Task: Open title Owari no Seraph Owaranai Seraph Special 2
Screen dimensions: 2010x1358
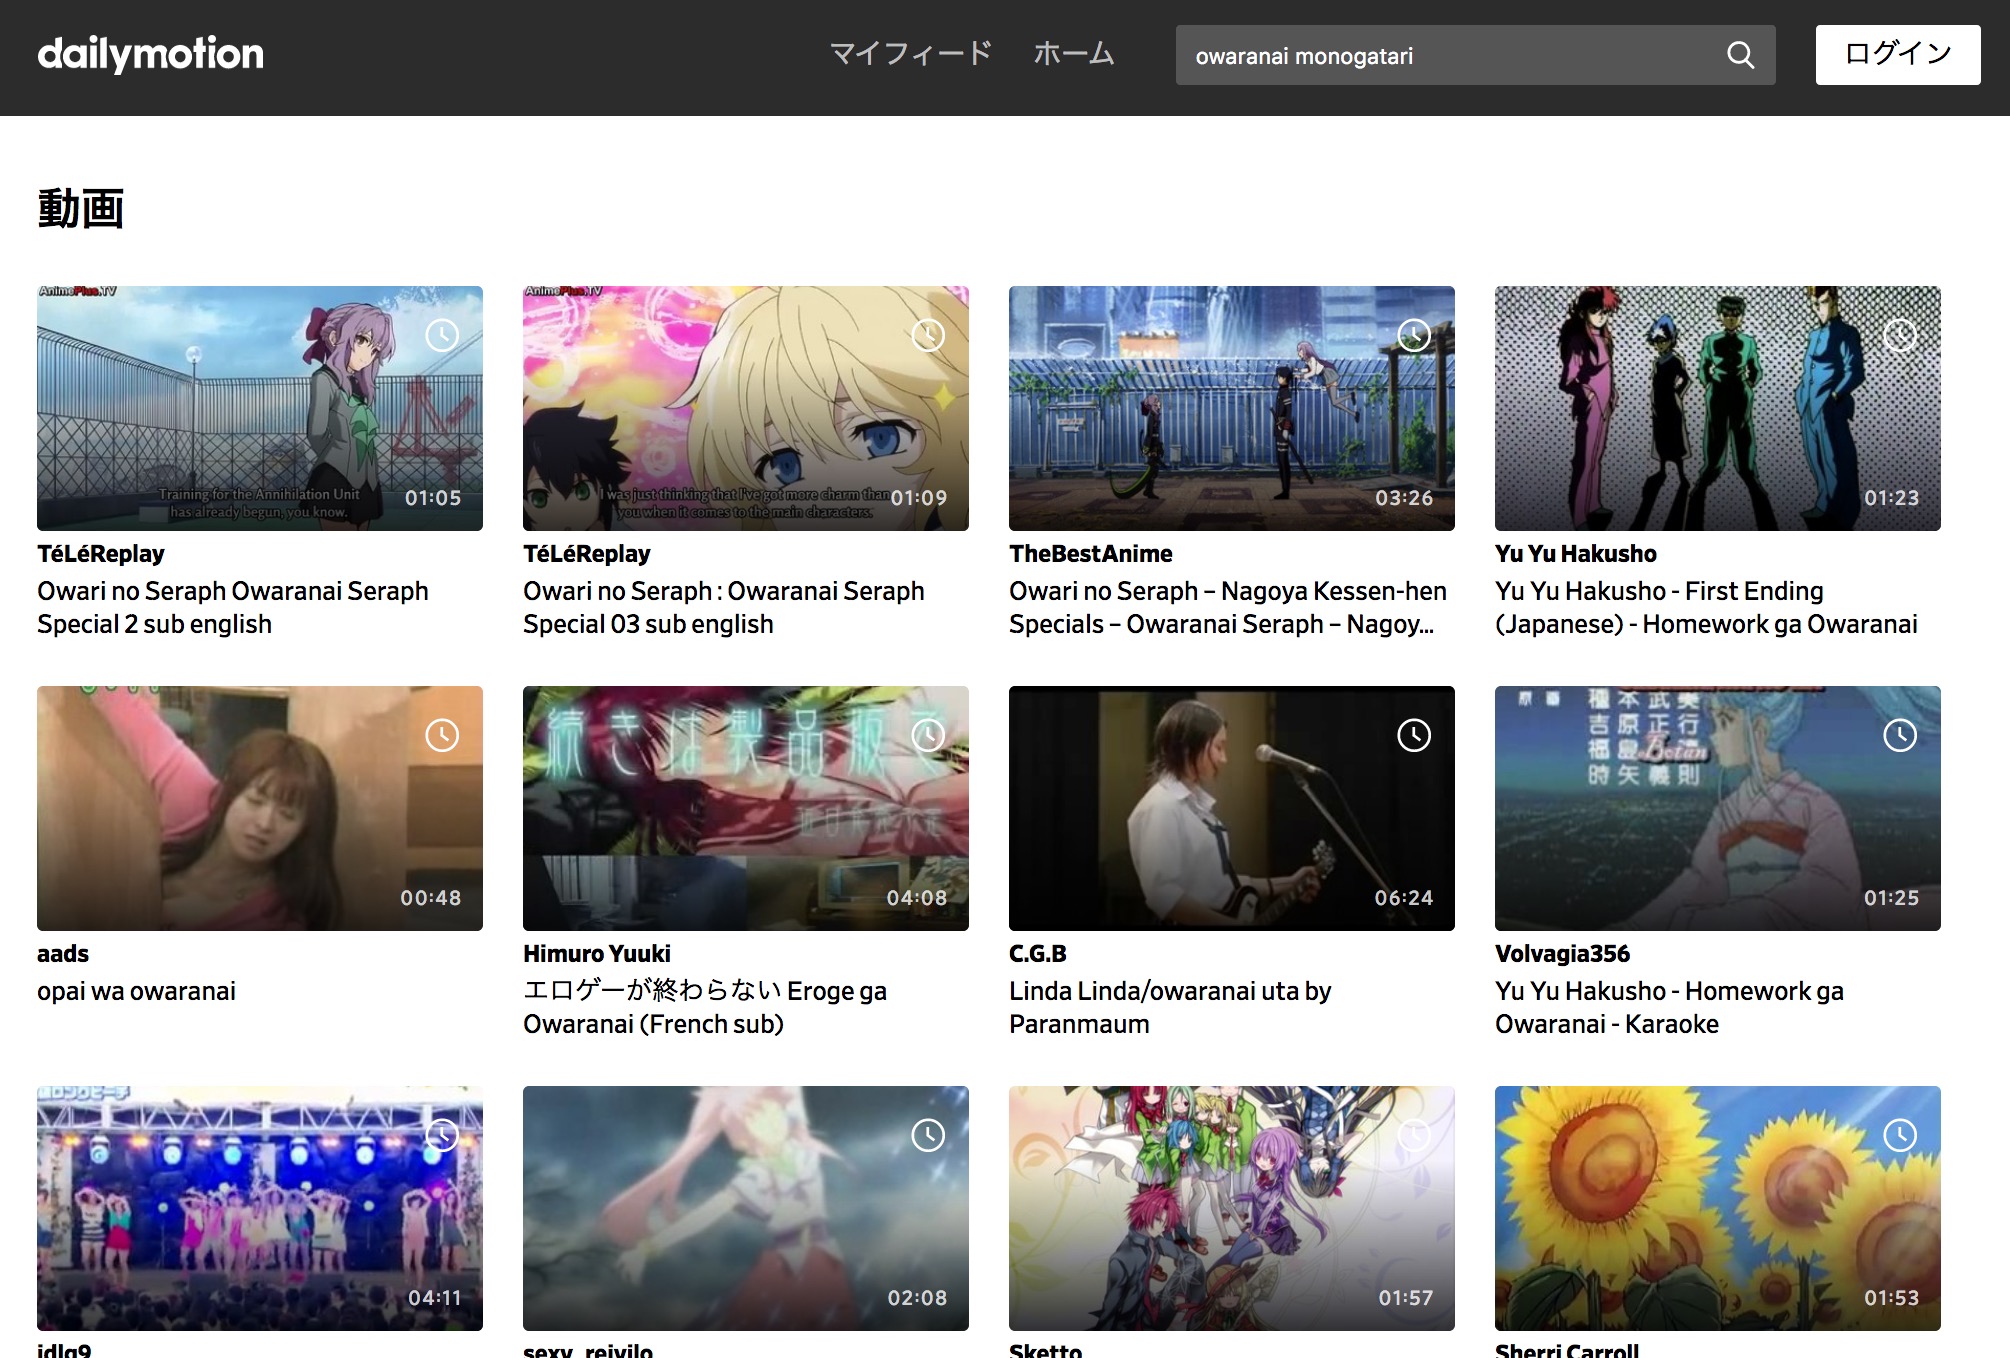Action: (x=233, y=608)
